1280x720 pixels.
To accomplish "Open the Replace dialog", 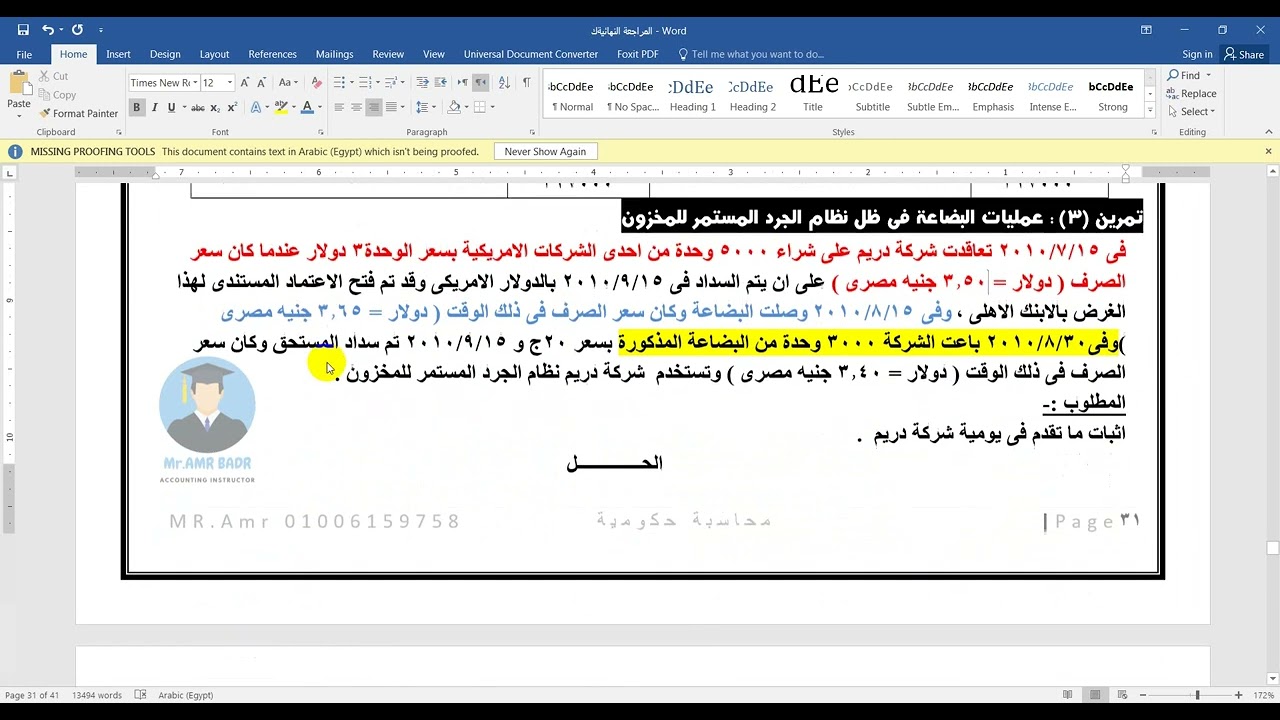I will 1192,94.
